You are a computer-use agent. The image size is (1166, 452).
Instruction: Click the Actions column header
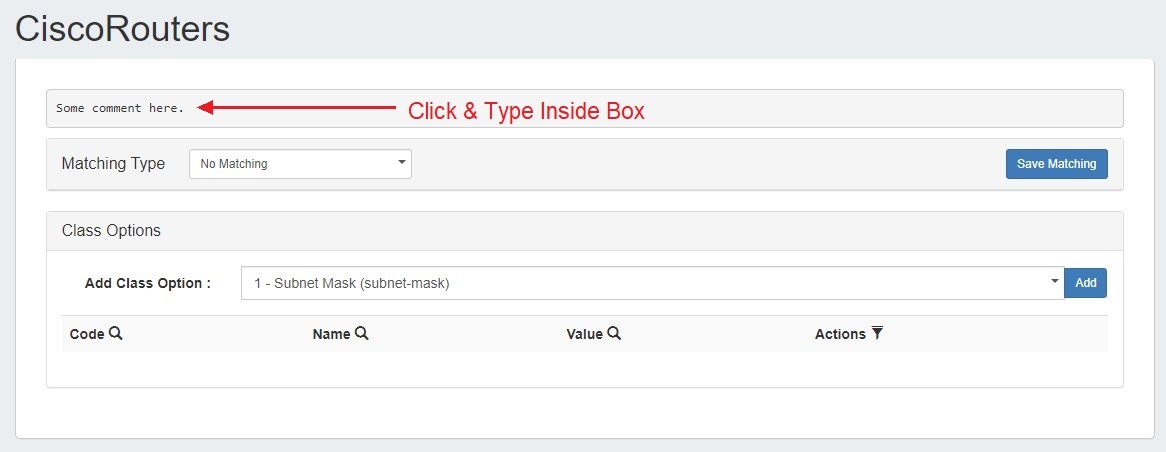click(x=840, y=334)
